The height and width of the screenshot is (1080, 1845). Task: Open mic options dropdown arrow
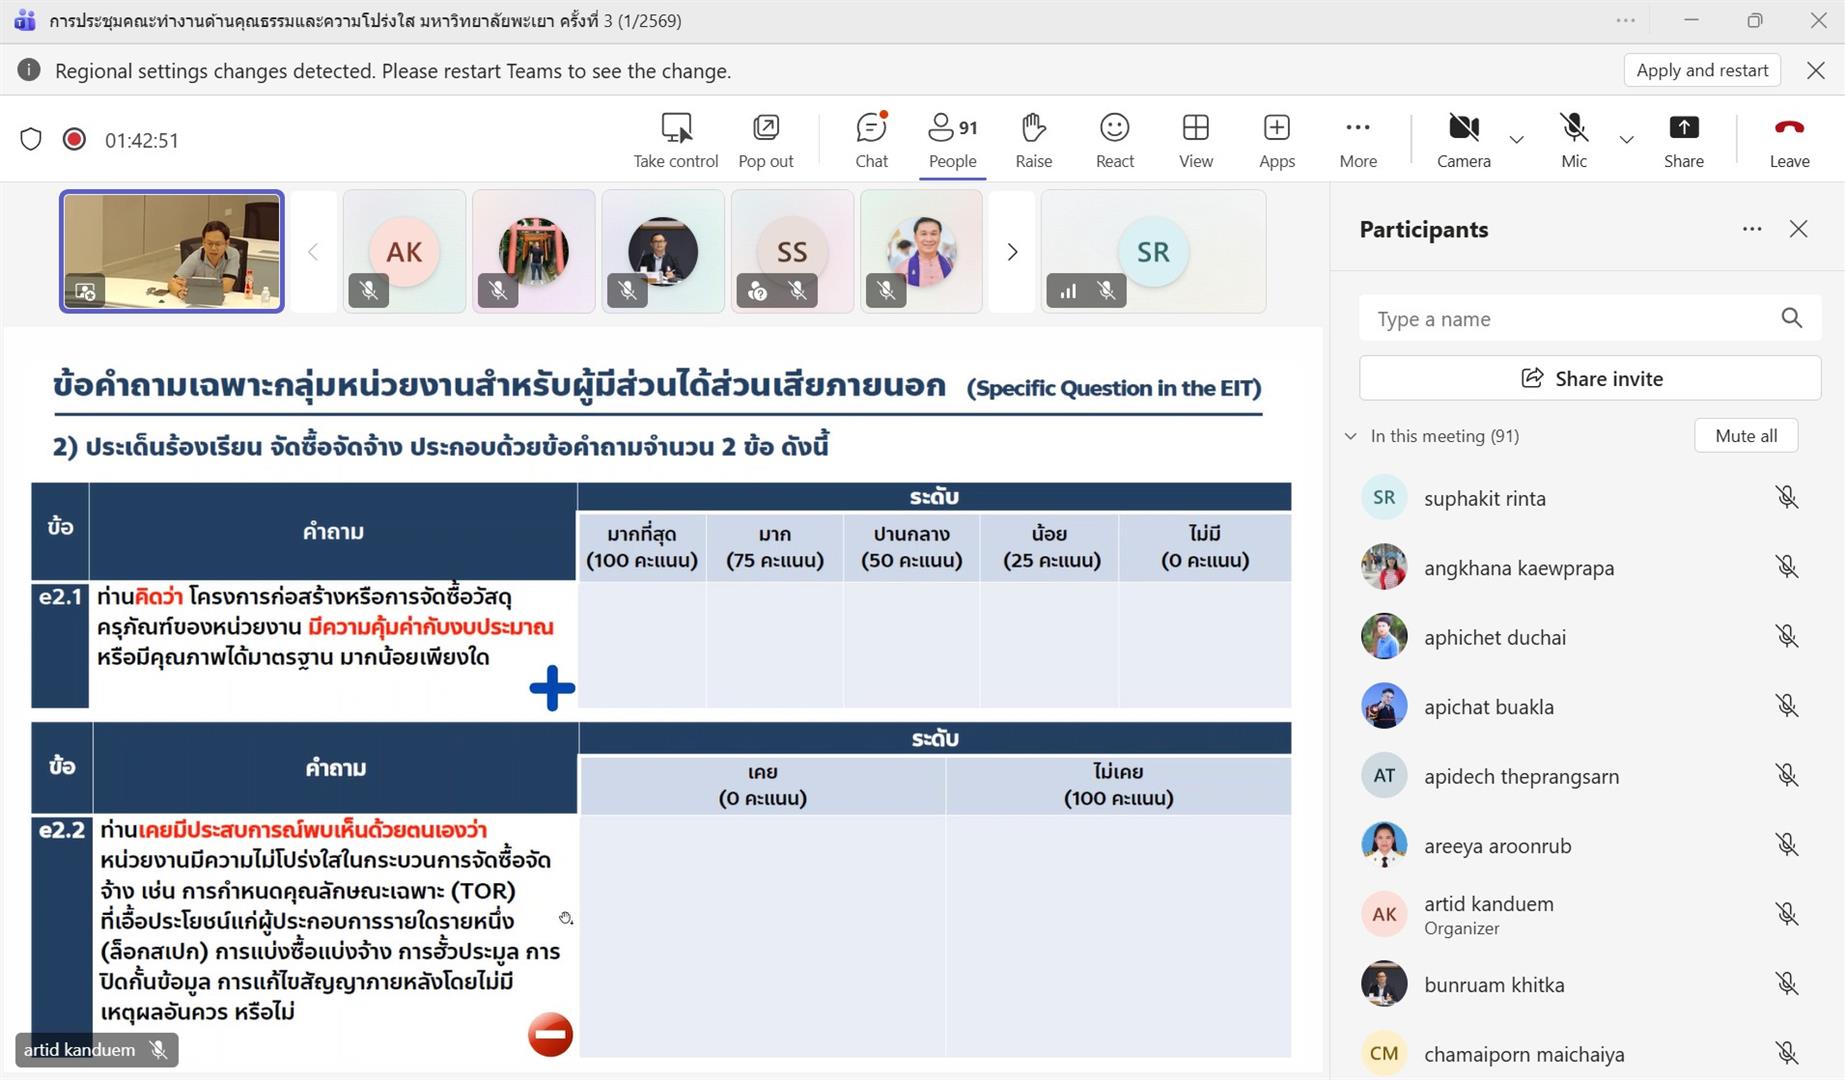click(1627, 140)
